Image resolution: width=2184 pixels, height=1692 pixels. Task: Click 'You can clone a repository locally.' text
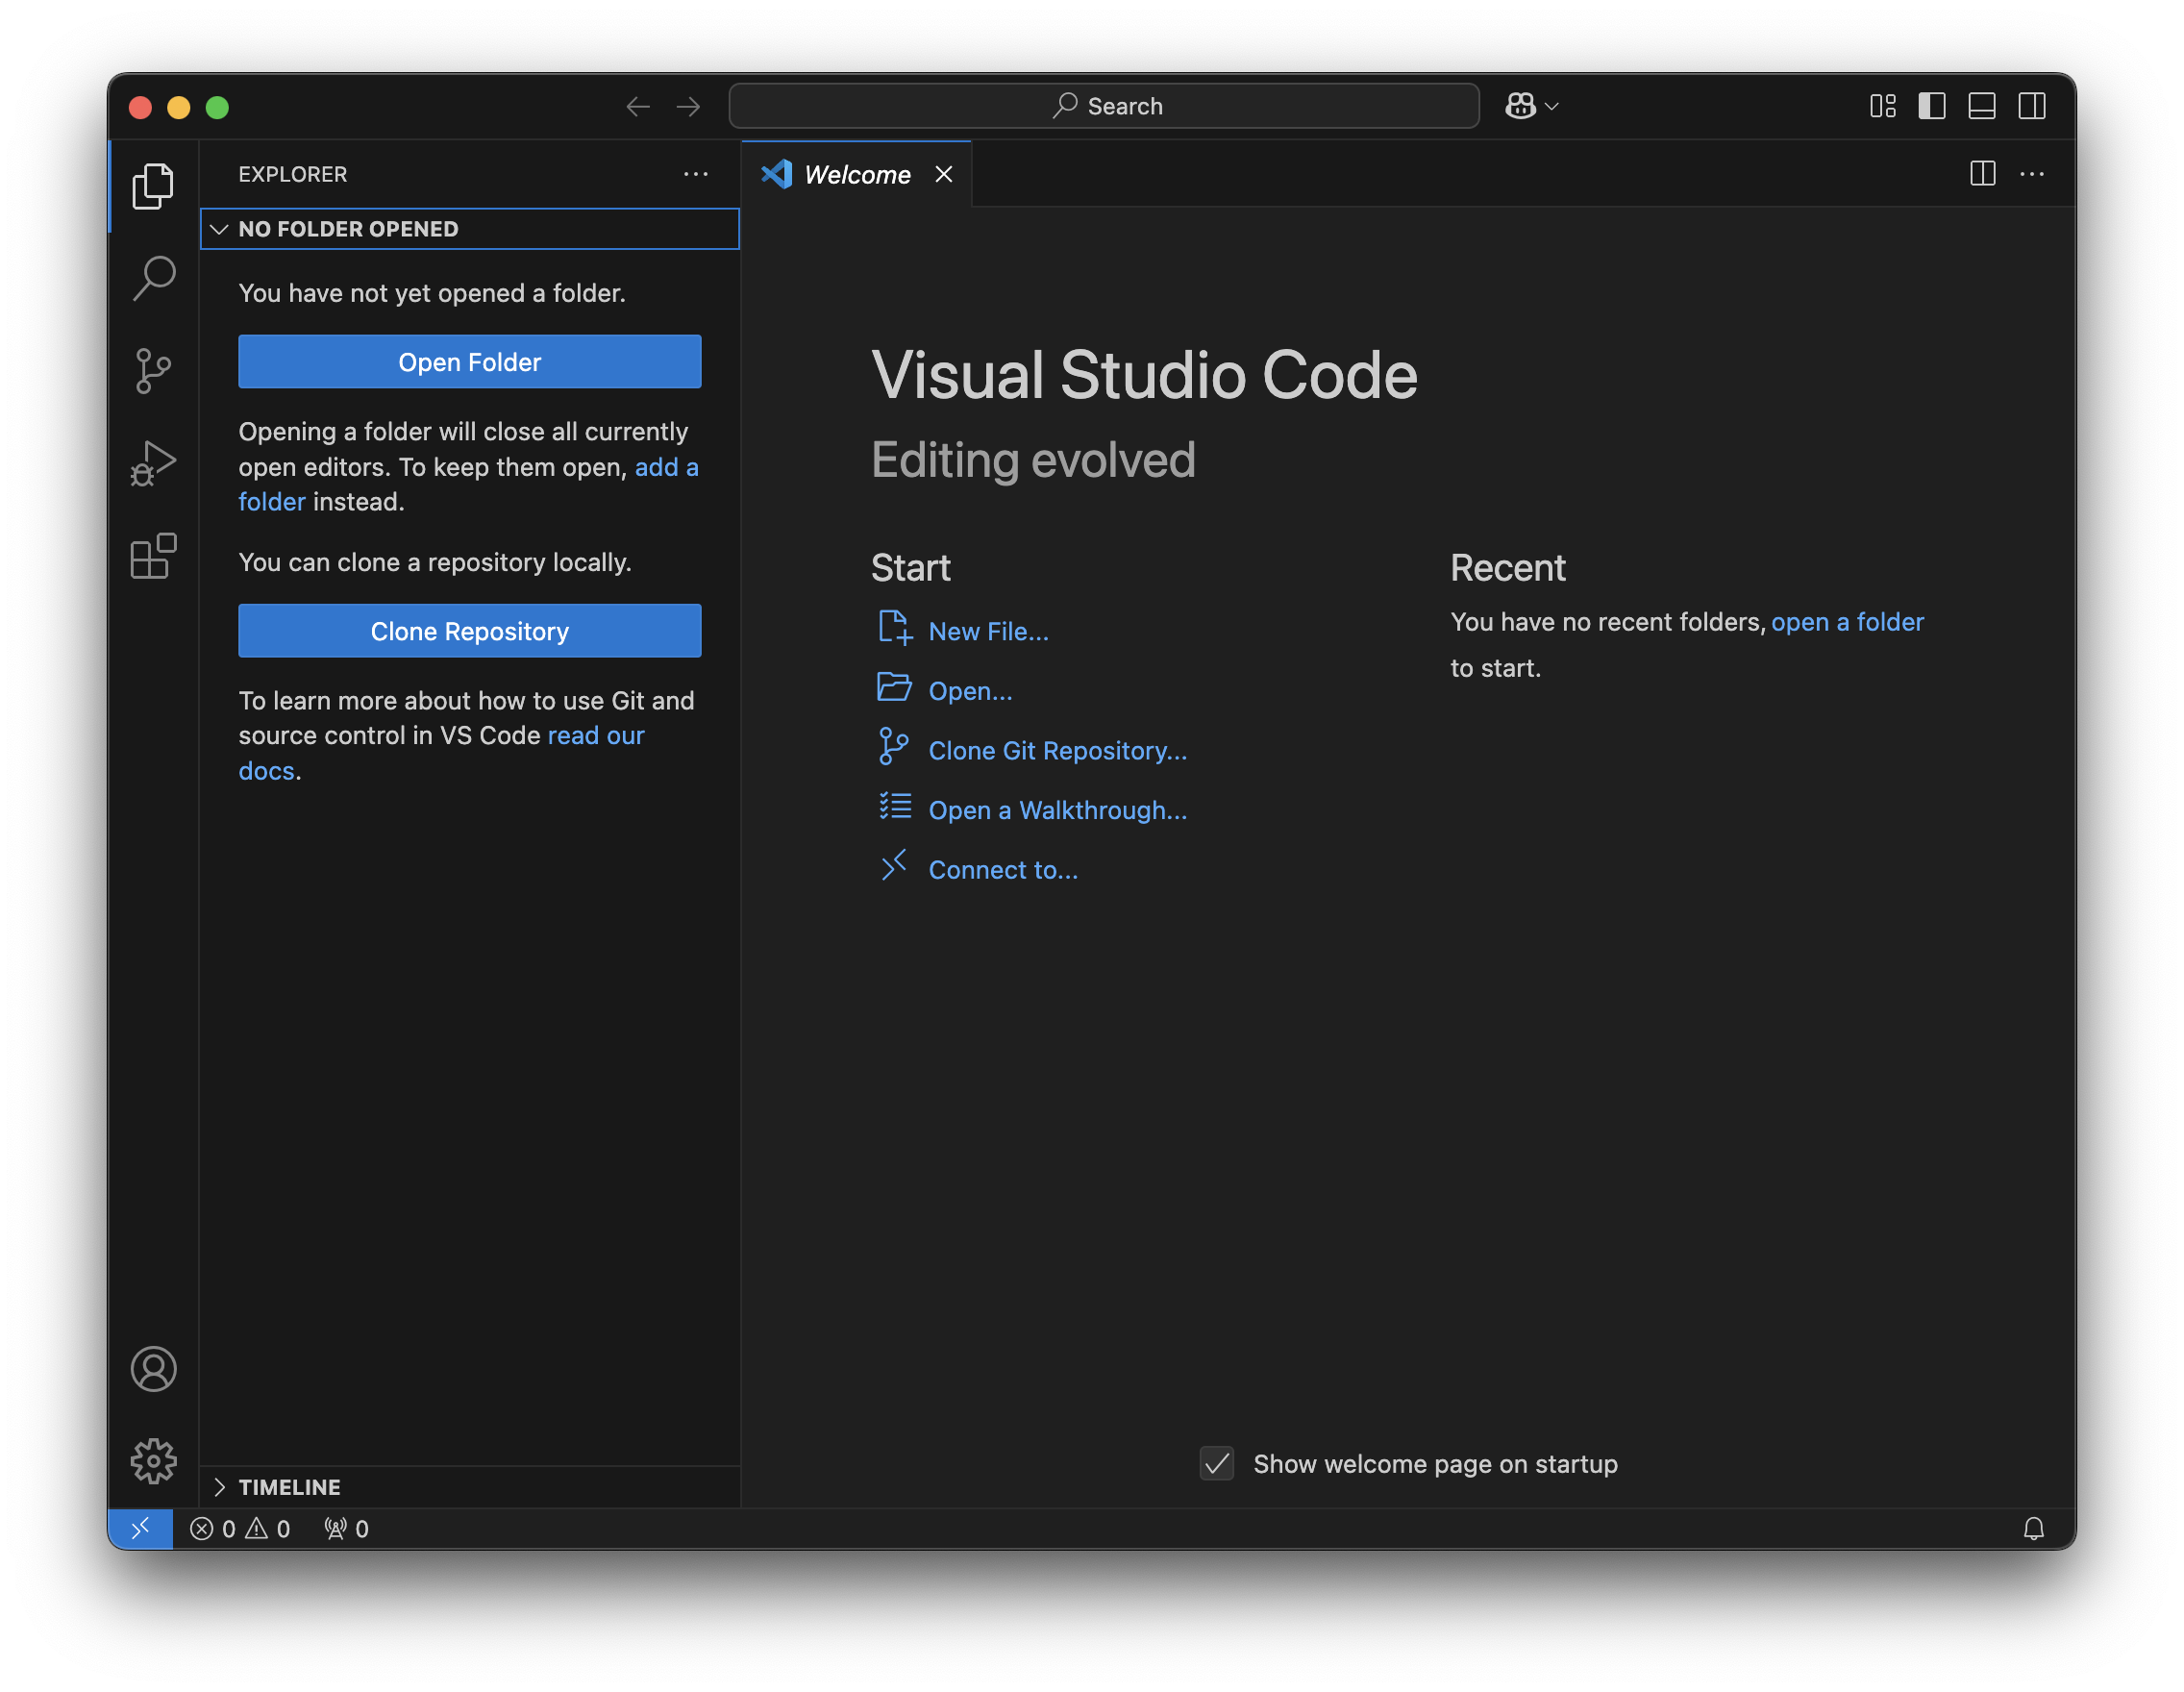434,562
